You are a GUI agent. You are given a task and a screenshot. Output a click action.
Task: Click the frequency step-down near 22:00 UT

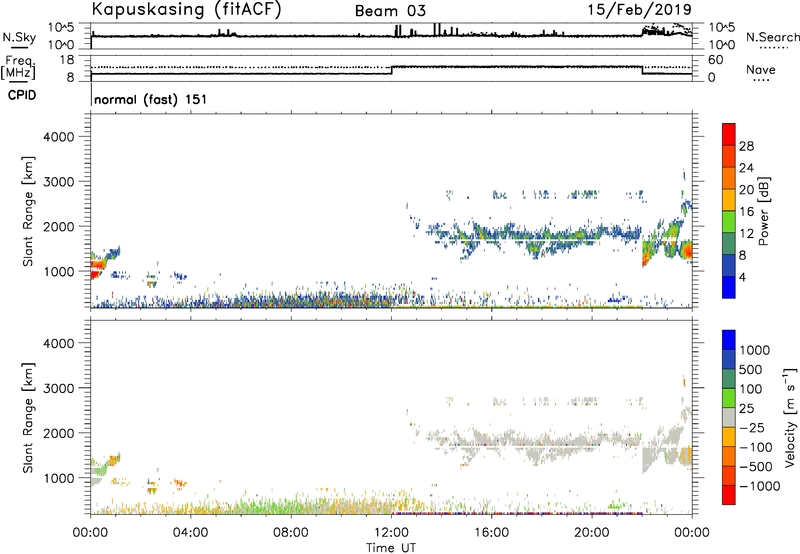pyautogui.click(x=642, y=70)
